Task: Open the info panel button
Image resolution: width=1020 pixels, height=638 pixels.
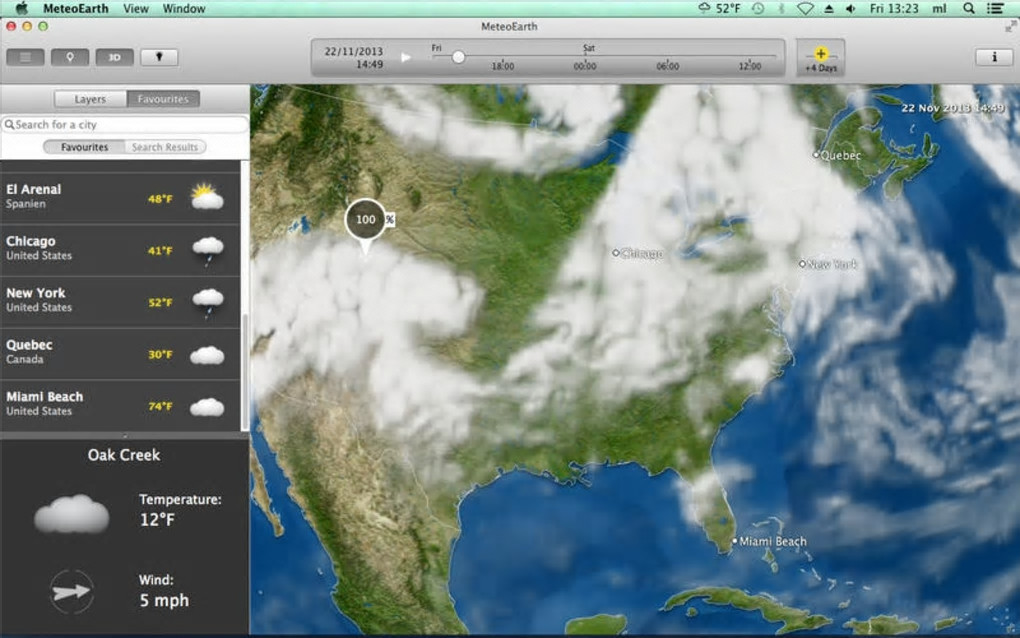Action: pos(994,57)
